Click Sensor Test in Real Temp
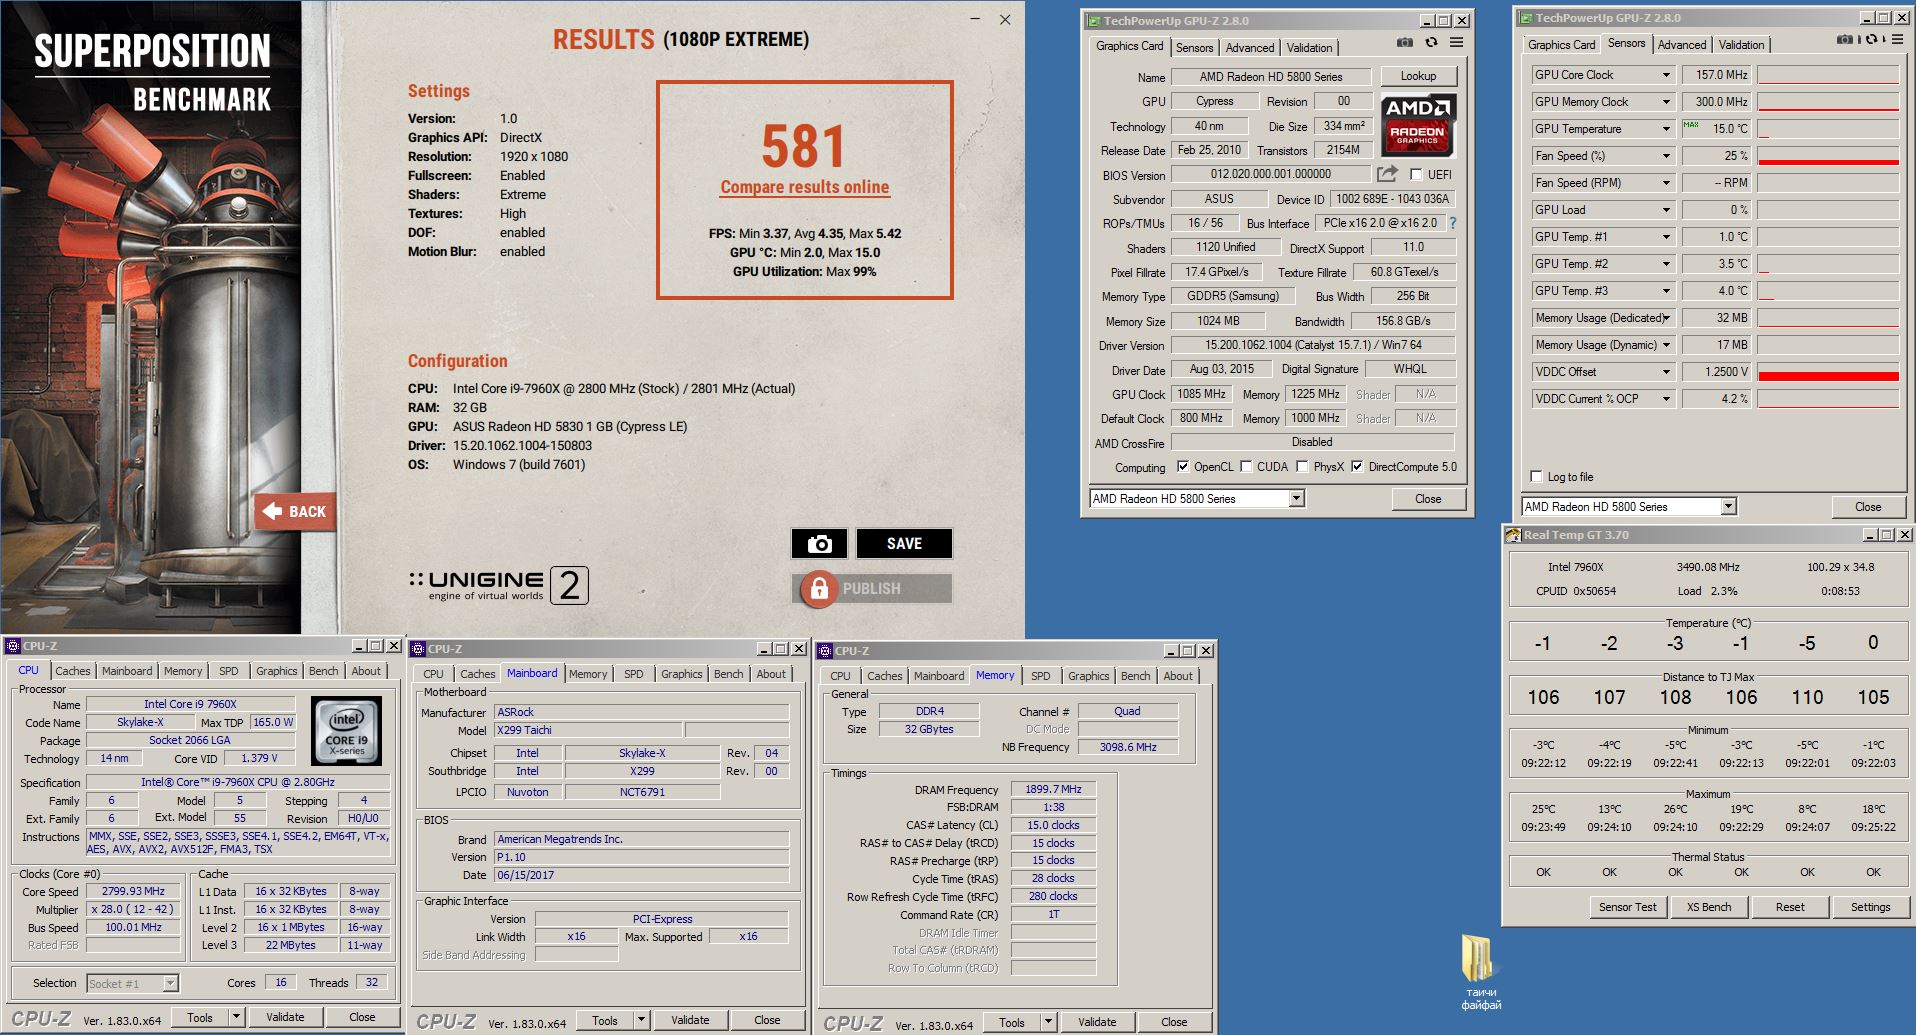This screenshot has height=1035, width=1916. click(x=1627, y=907)
